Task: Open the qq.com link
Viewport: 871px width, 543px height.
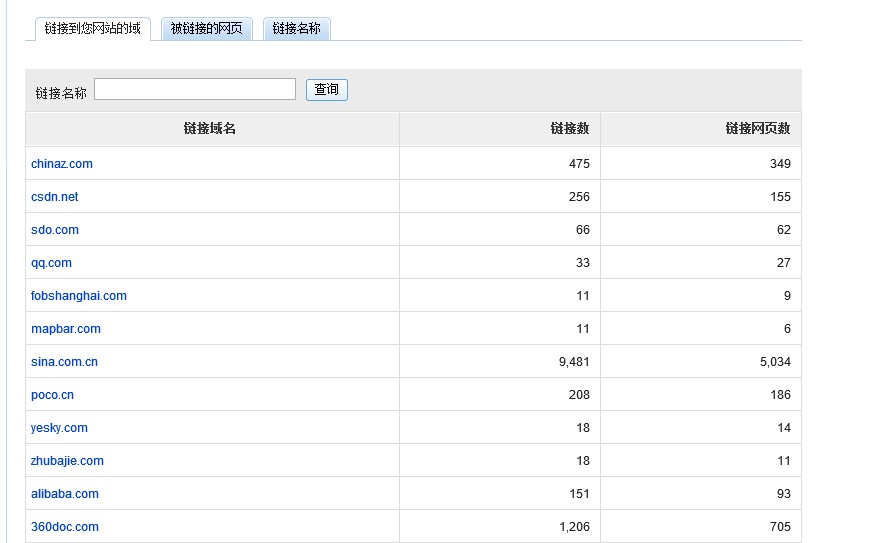Action: pyautogui.click(x=51, y=263)
